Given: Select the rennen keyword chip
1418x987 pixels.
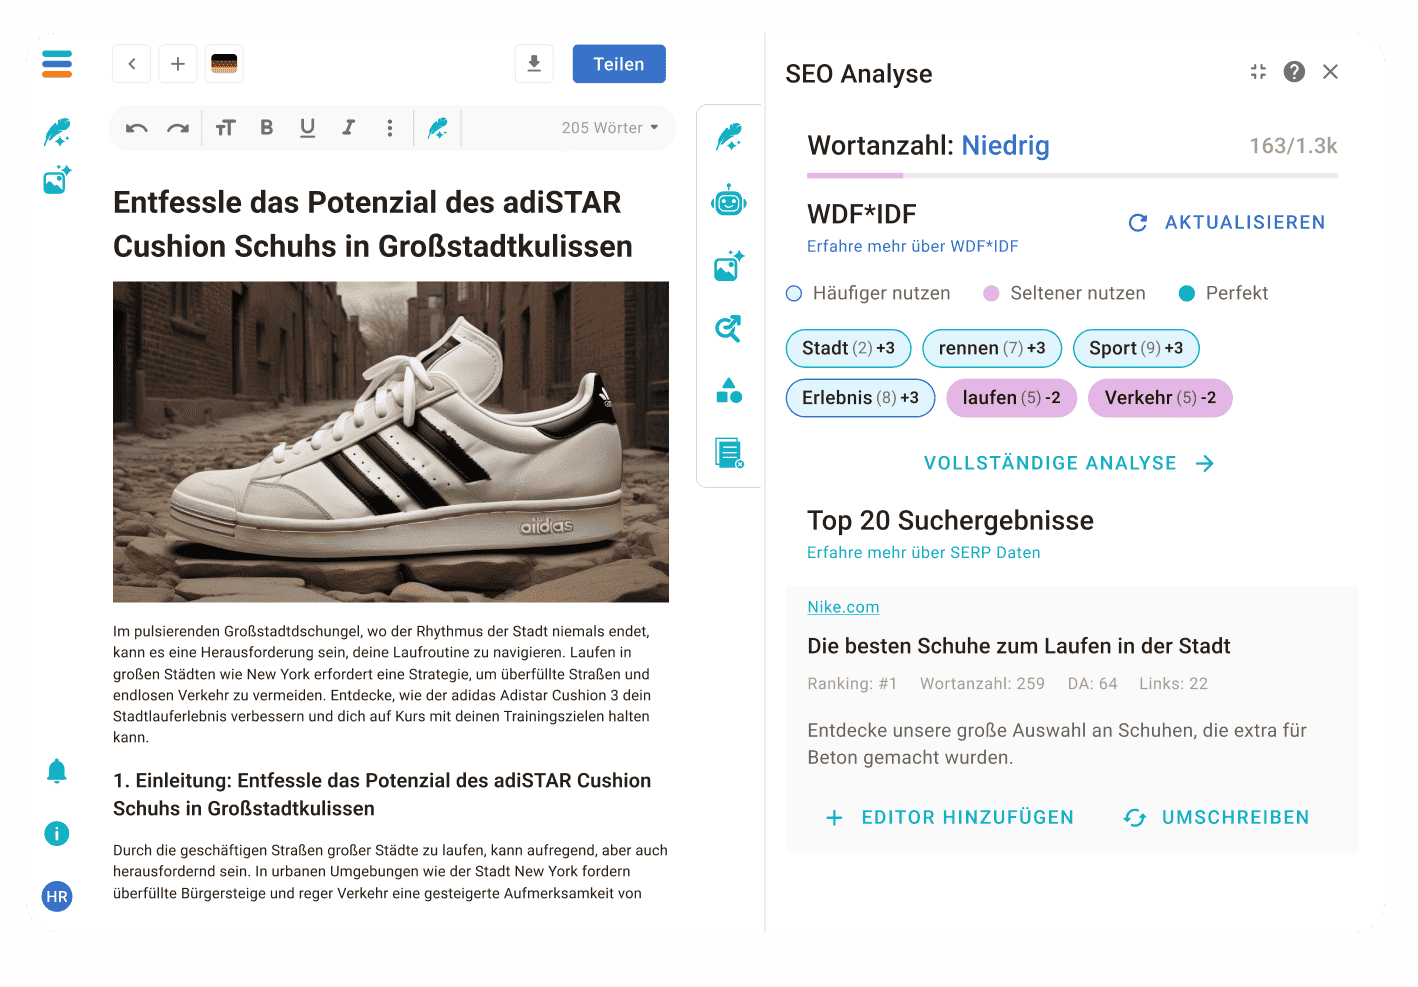Looking at the screenshot, I should tap(992, 348).
